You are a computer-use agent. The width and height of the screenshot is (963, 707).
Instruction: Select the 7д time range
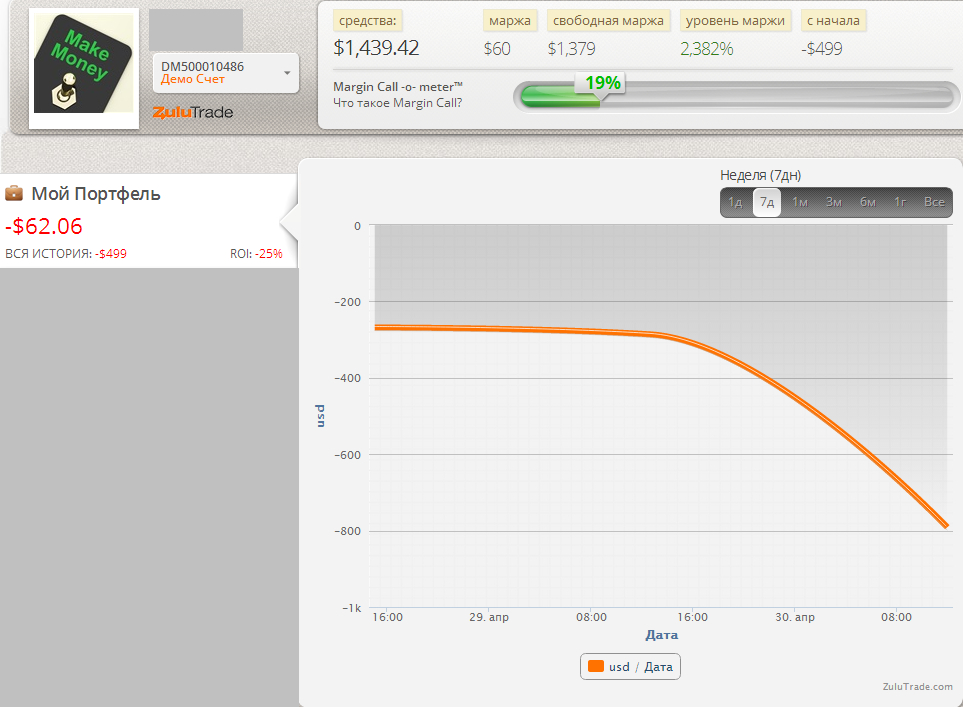coord(767,202)
